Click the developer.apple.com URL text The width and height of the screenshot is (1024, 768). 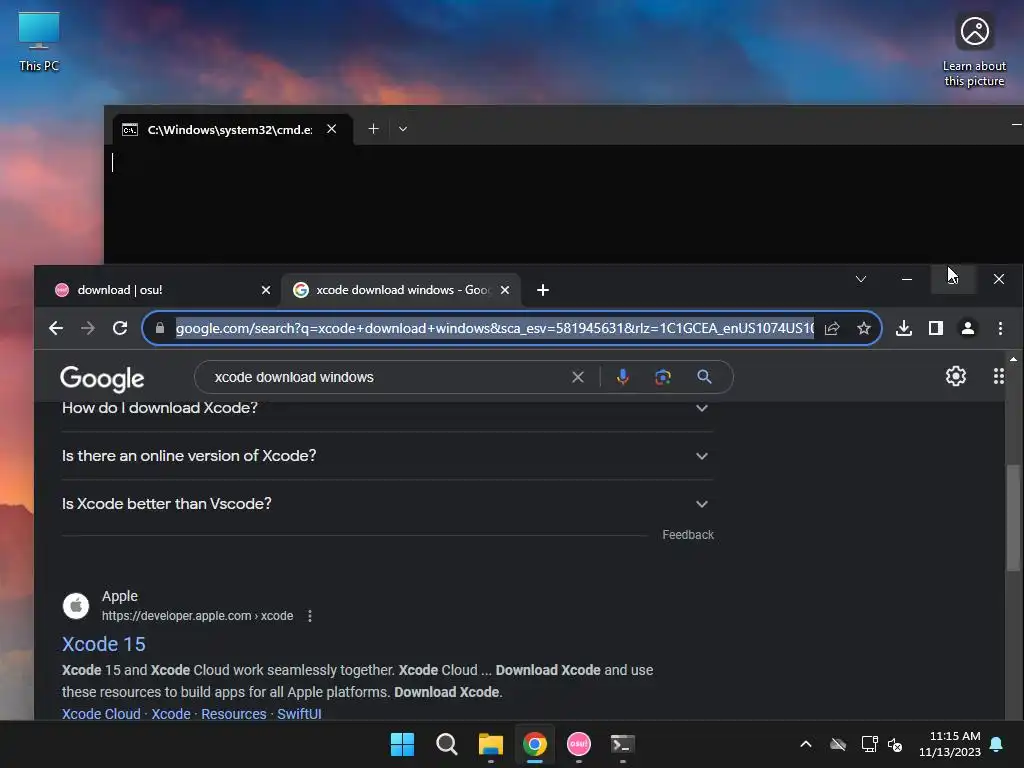[197, 616]
